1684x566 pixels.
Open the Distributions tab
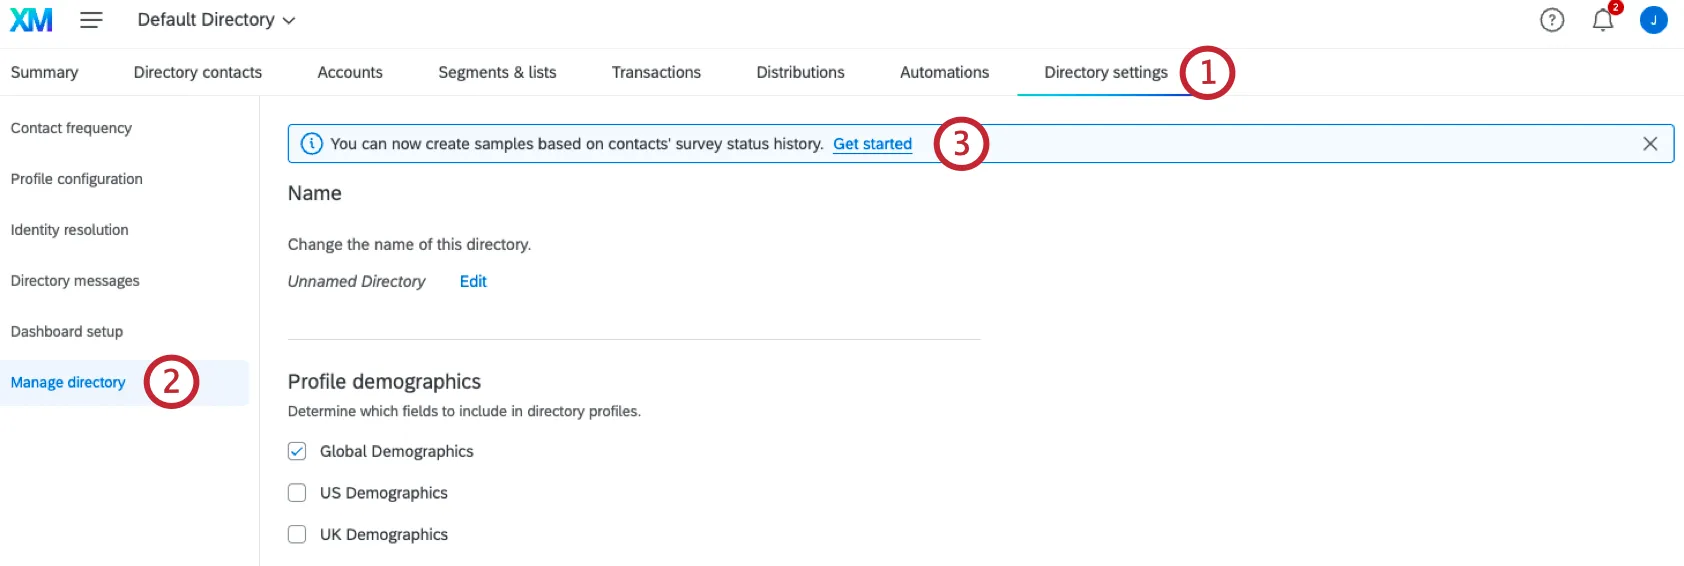point(800,72)
